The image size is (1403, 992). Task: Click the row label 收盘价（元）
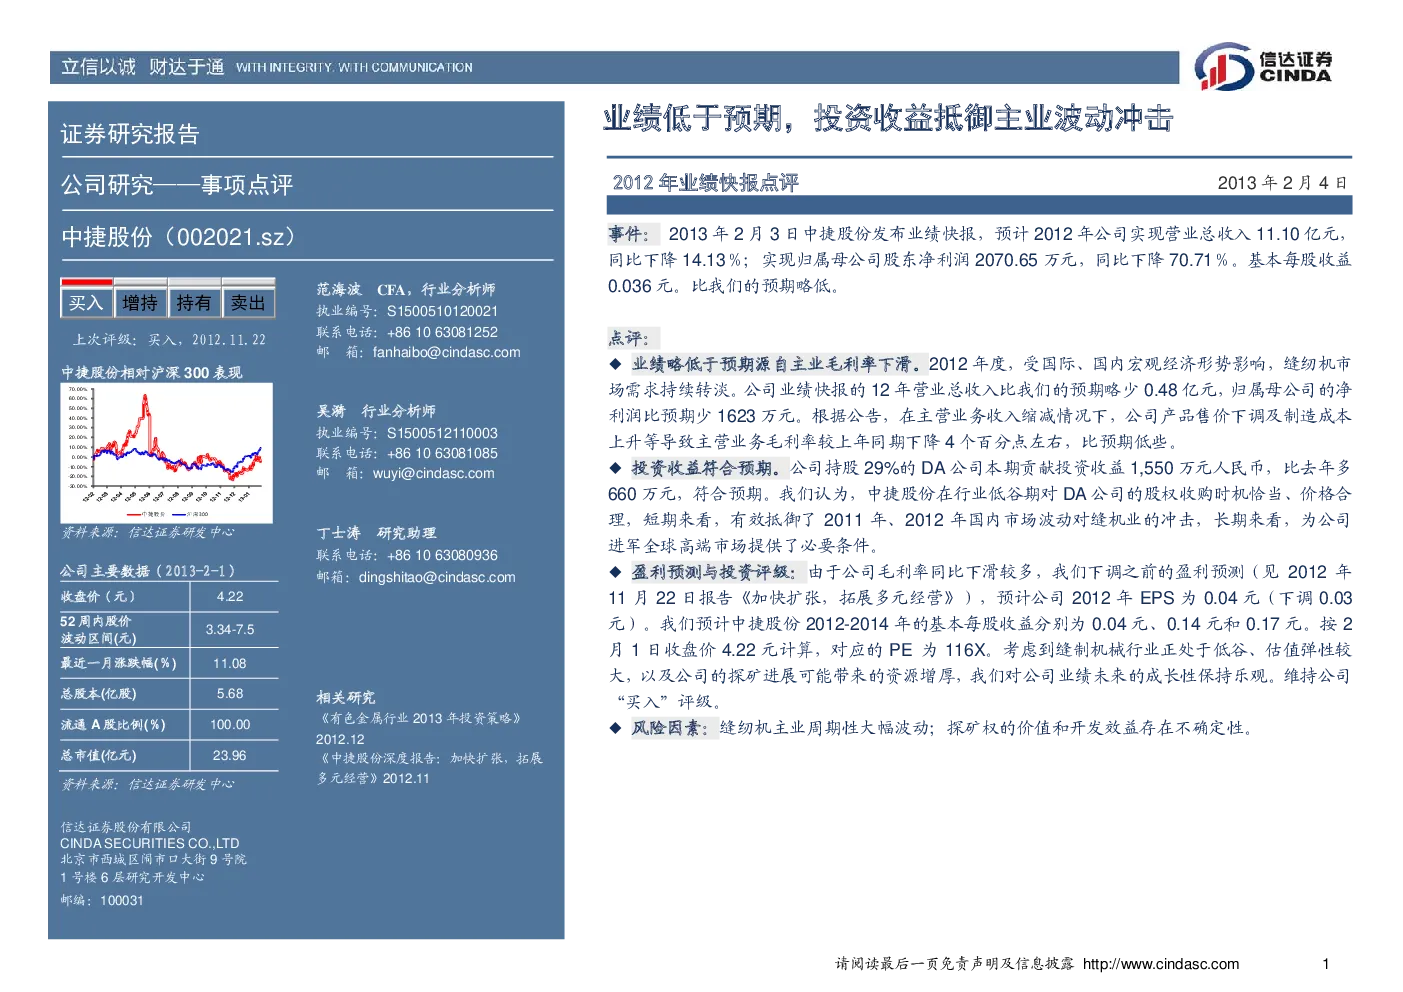pyautogui.click(x=98, y=596)
